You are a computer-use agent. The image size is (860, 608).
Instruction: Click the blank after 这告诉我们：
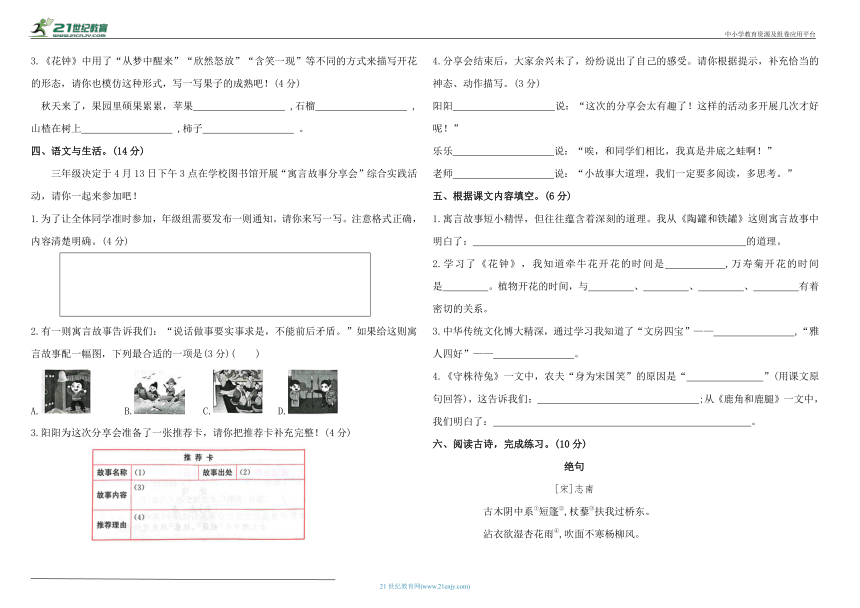pyautogui.click(x=618, y=399)
